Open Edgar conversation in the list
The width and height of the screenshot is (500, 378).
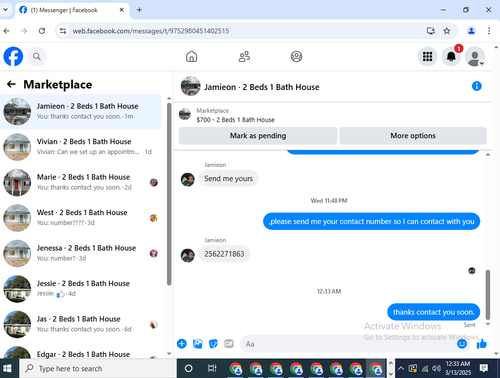click(x=81, y=352)
